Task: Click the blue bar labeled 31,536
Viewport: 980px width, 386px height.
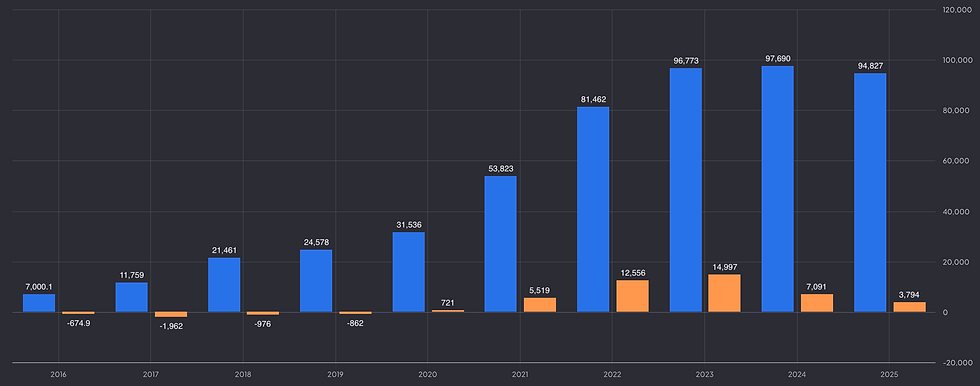Action: pyautogui.click(x=409, y=272)
